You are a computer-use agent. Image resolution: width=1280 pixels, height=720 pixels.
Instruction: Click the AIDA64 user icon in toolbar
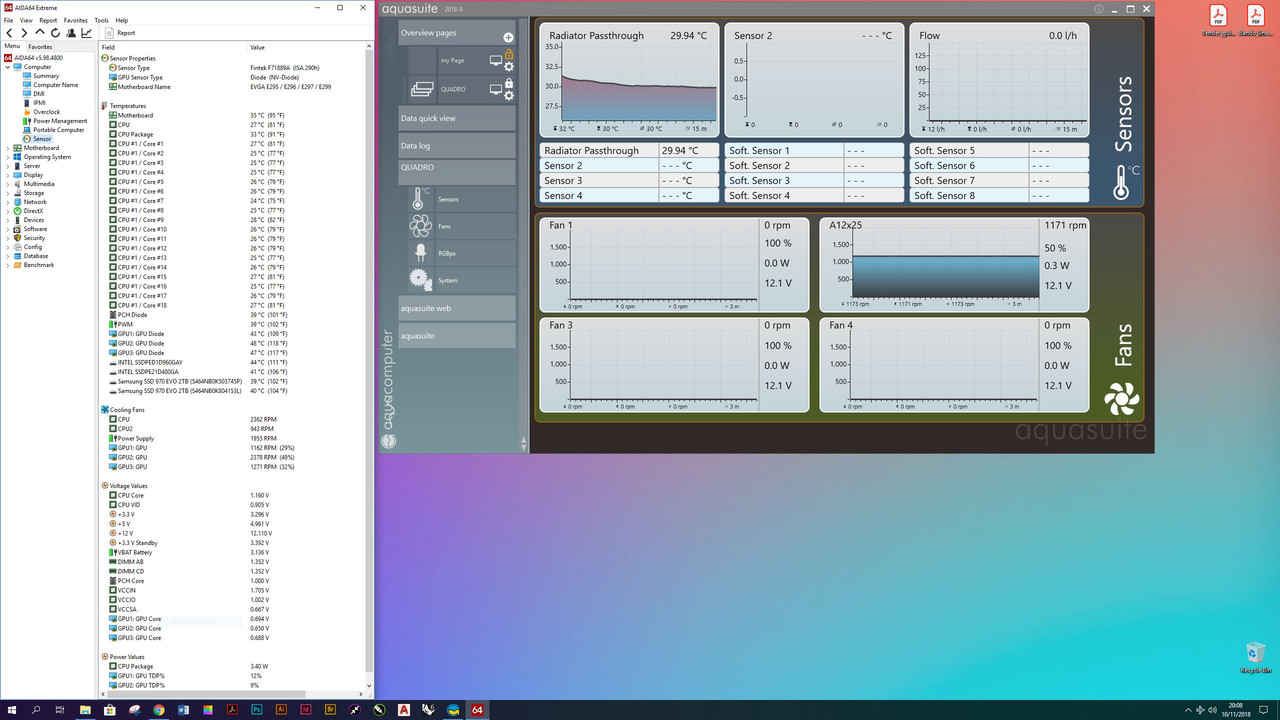pyautogui.click(x=70, y=33)
